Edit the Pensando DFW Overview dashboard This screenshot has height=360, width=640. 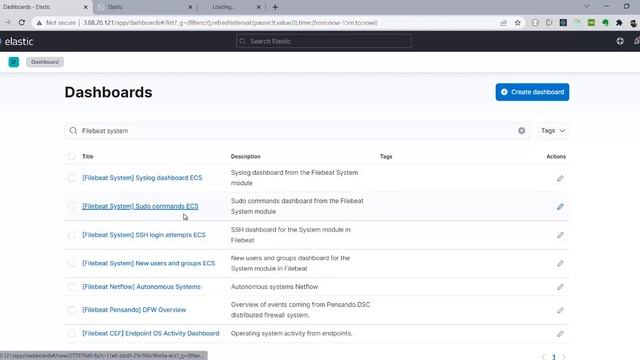tap(560, 310)
